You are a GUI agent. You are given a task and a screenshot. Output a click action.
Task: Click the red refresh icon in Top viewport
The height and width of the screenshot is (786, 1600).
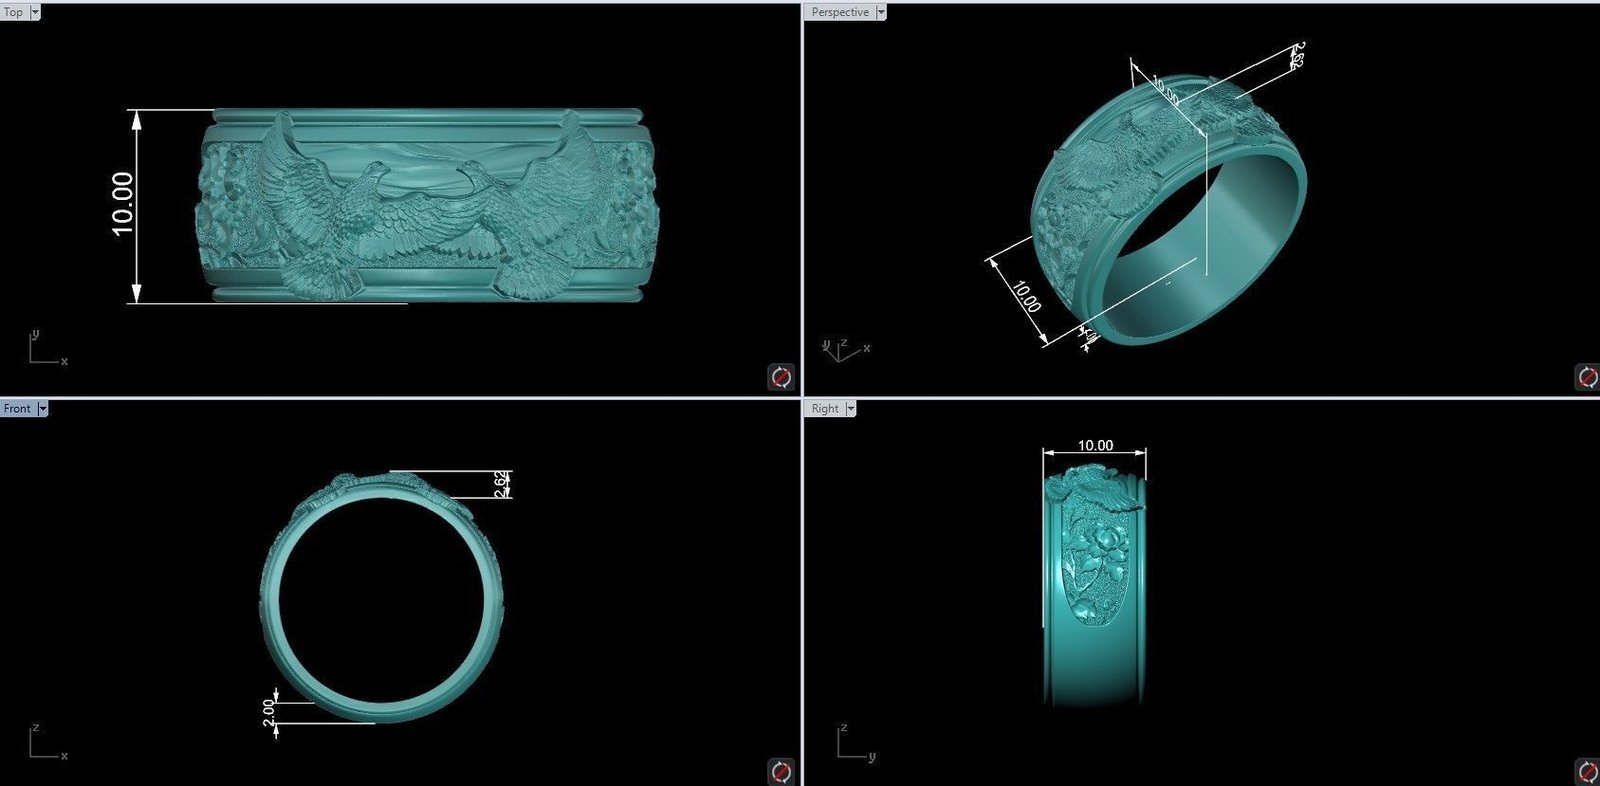[x=781, y=377]
